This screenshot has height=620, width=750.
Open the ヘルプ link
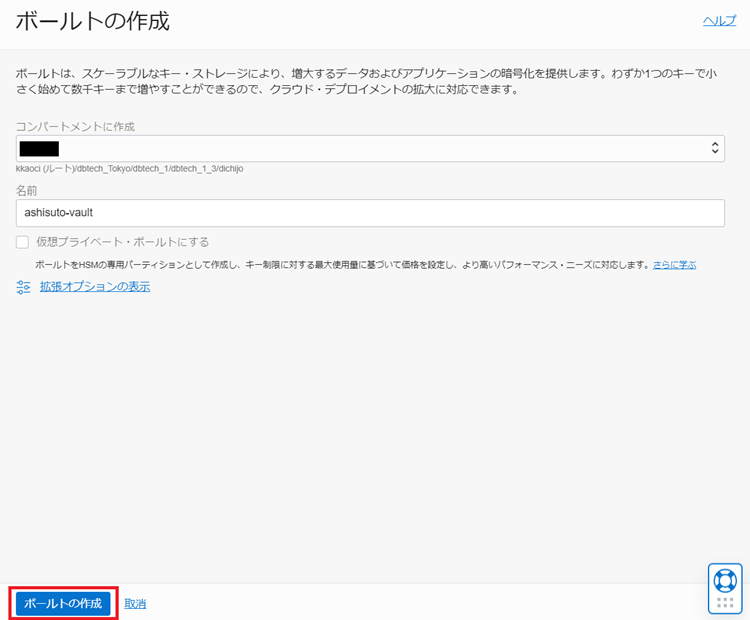coord(719,20)
